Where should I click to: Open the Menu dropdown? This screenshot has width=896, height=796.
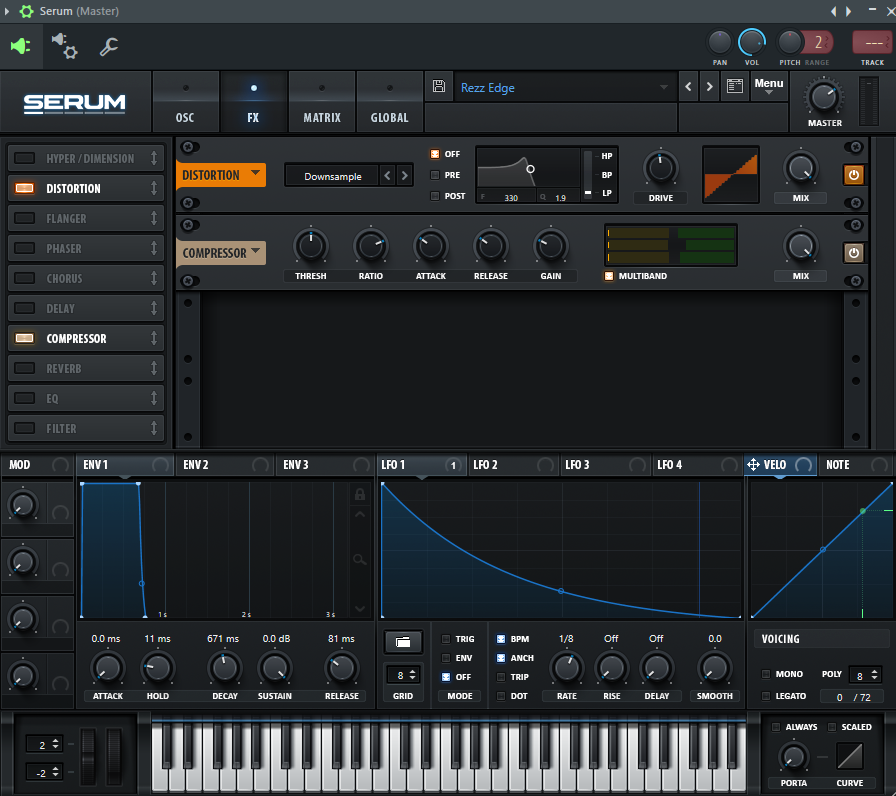(x=769, y=86)
